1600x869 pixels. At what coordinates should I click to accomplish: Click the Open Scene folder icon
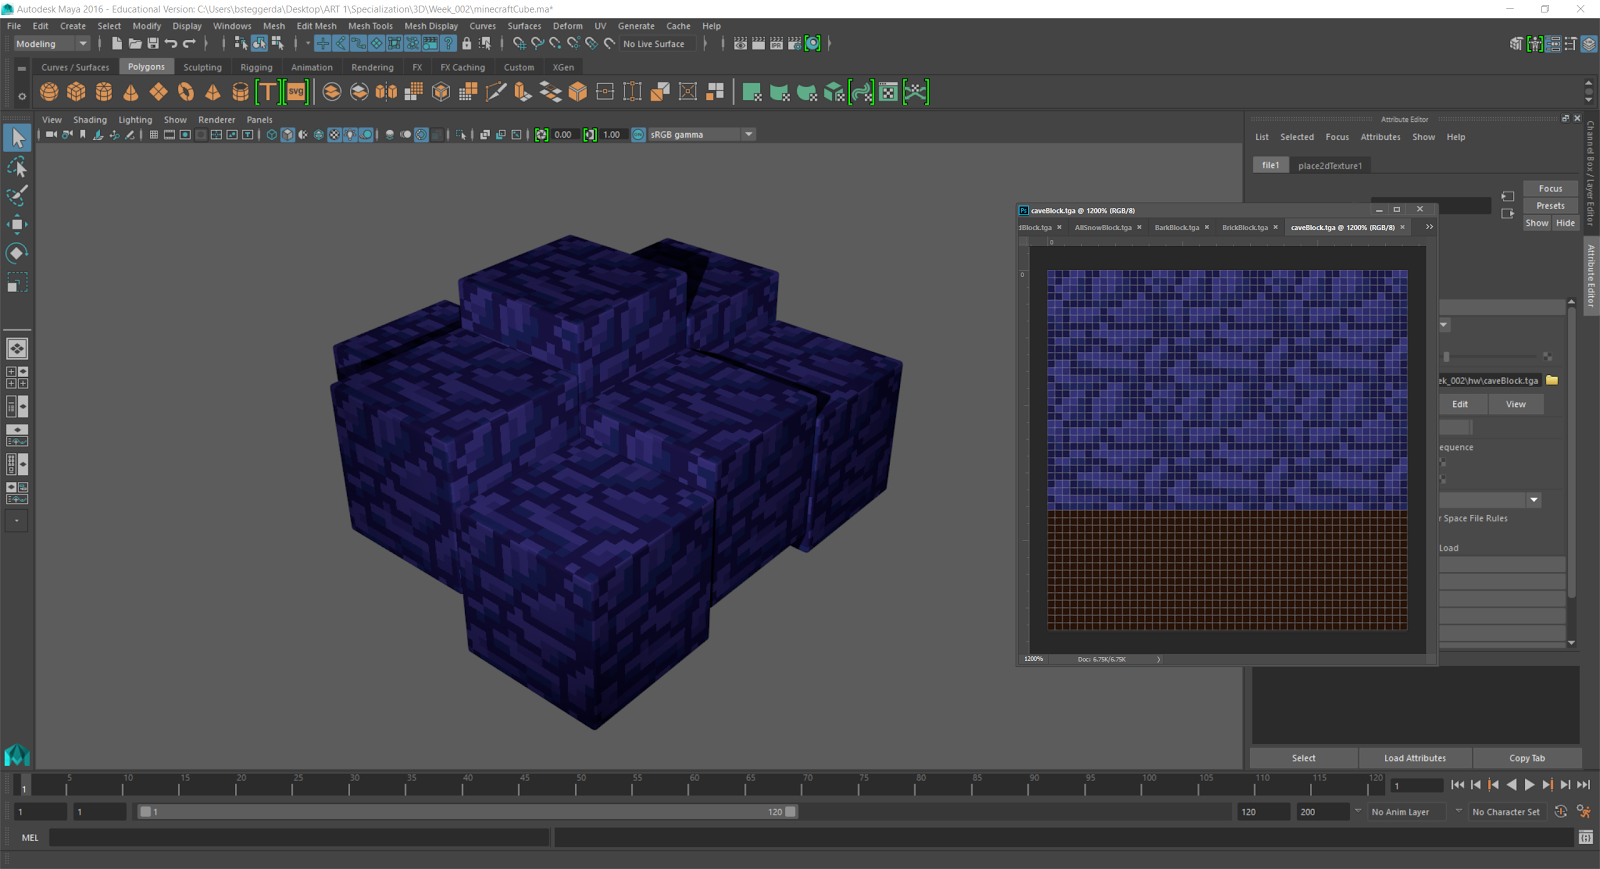[x=135, y=43]
